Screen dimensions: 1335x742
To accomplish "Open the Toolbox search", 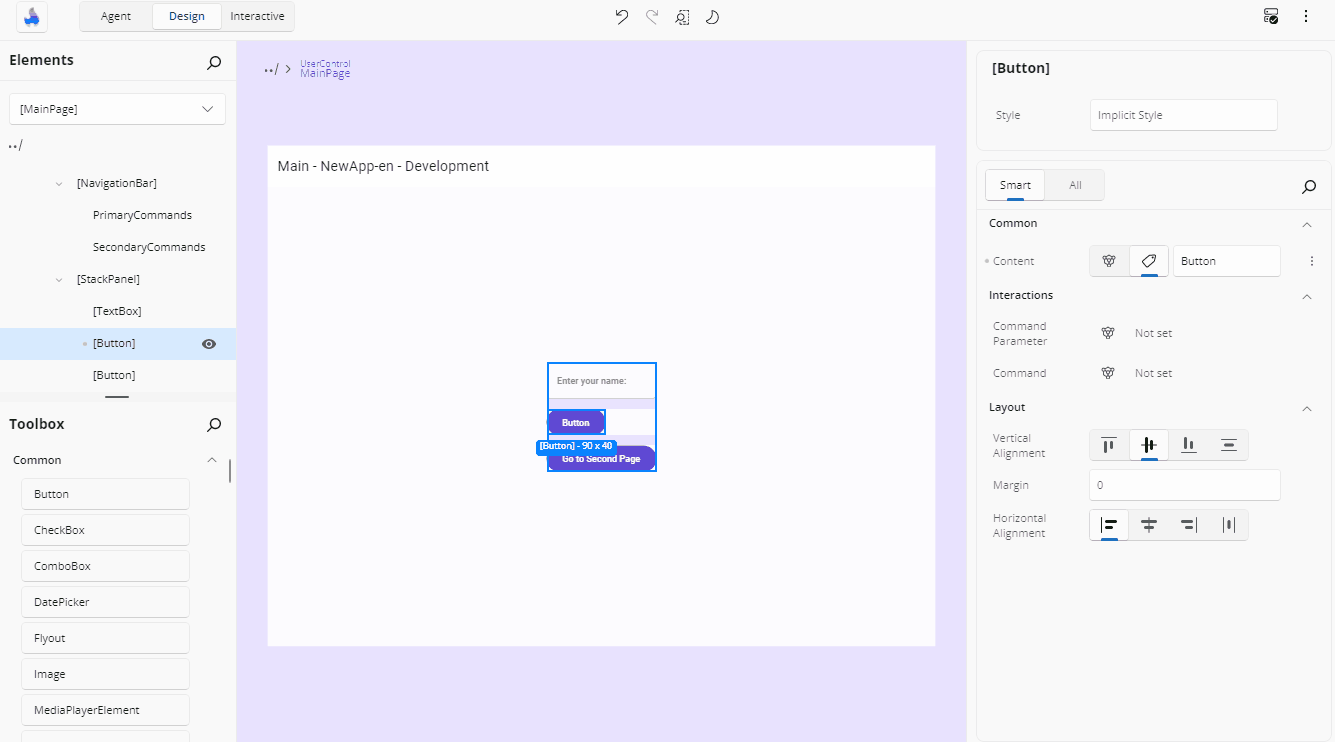I will click(214, 425).
